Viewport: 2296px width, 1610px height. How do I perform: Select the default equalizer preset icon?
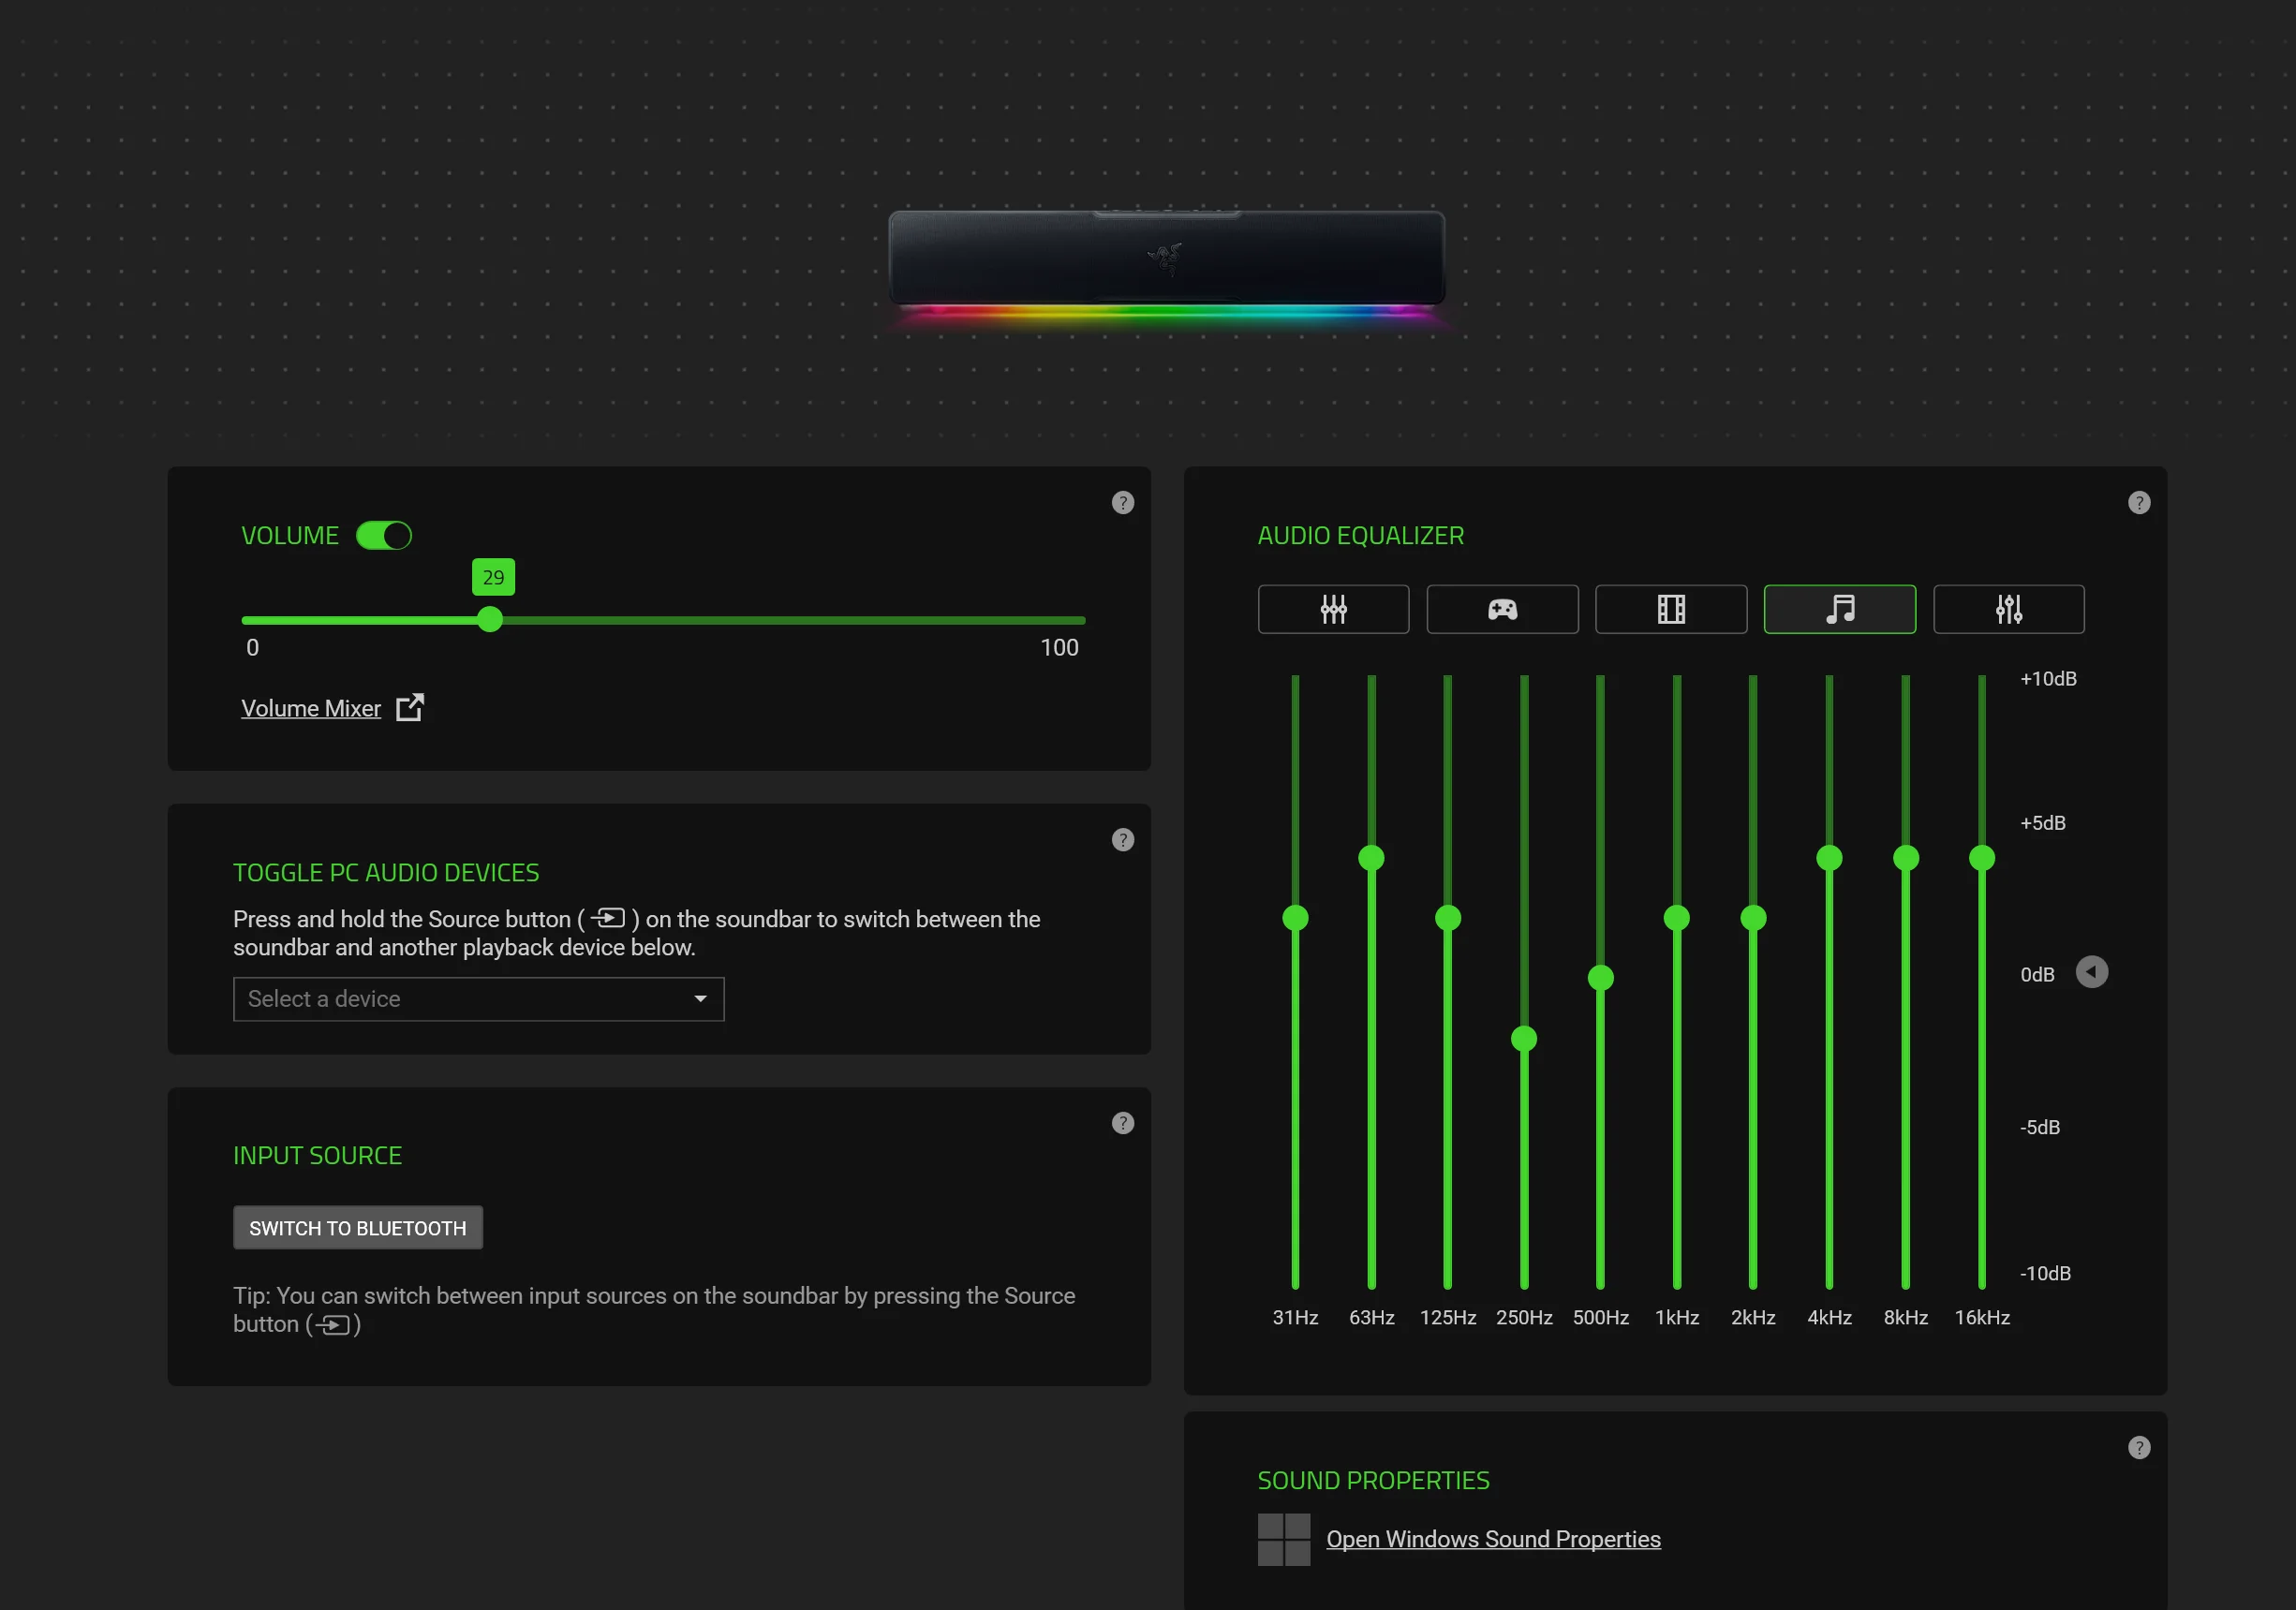(x=1333, y=609)
